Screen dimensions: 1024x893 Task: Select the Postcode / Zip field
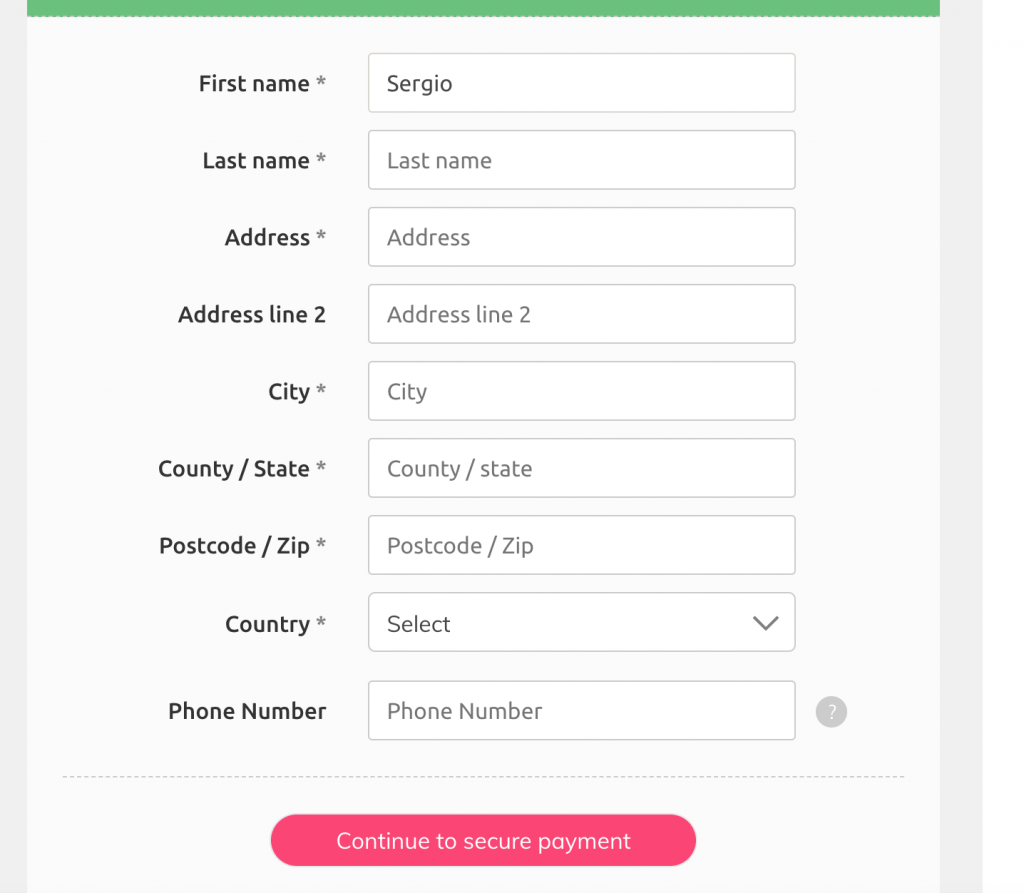pos(581,545)
